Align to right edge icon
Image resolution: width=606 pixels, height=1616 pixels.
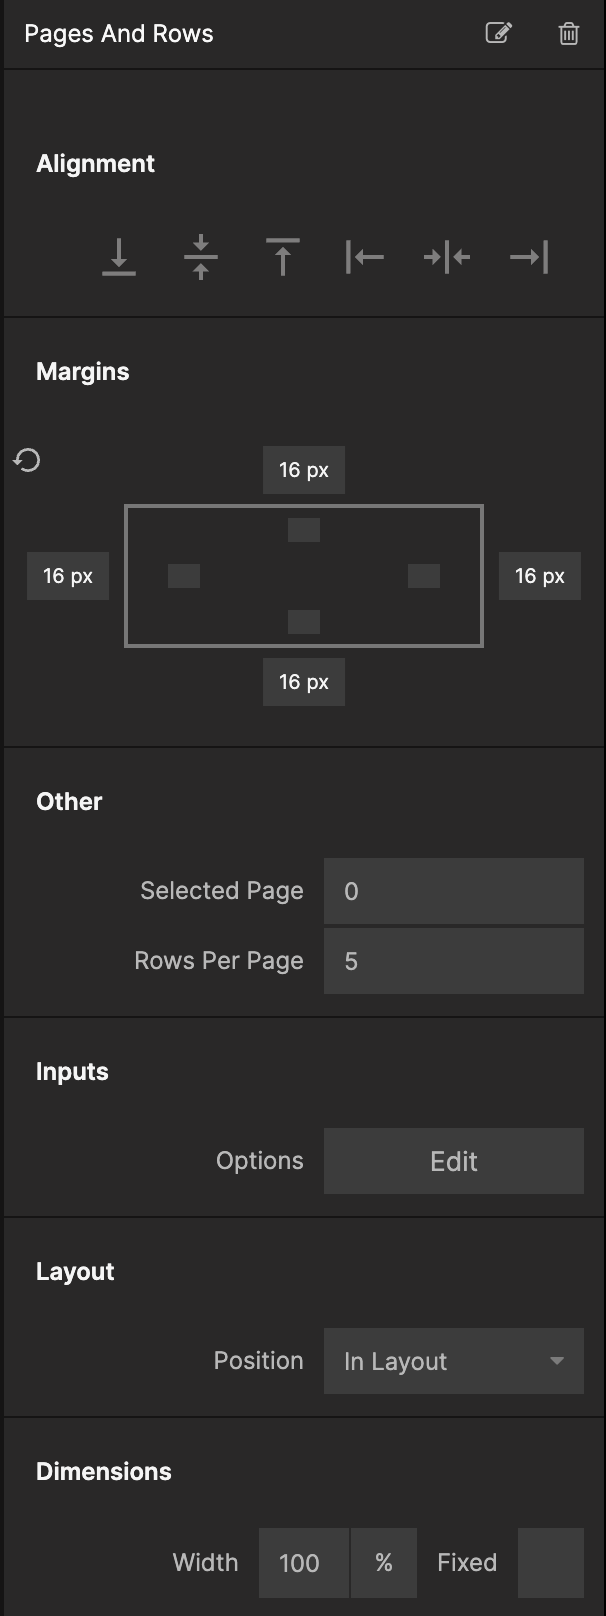point(529,257)
